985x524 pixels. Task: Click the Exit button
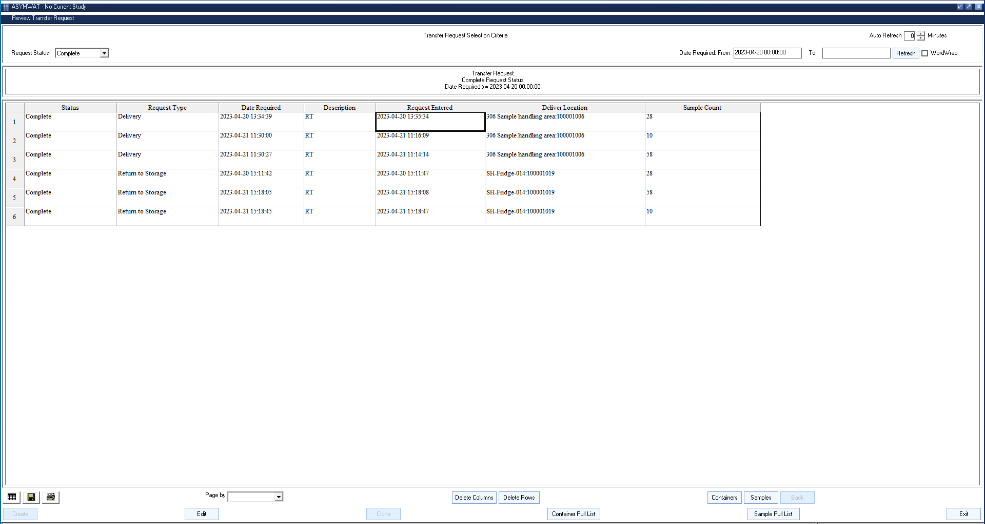[963, 513]
